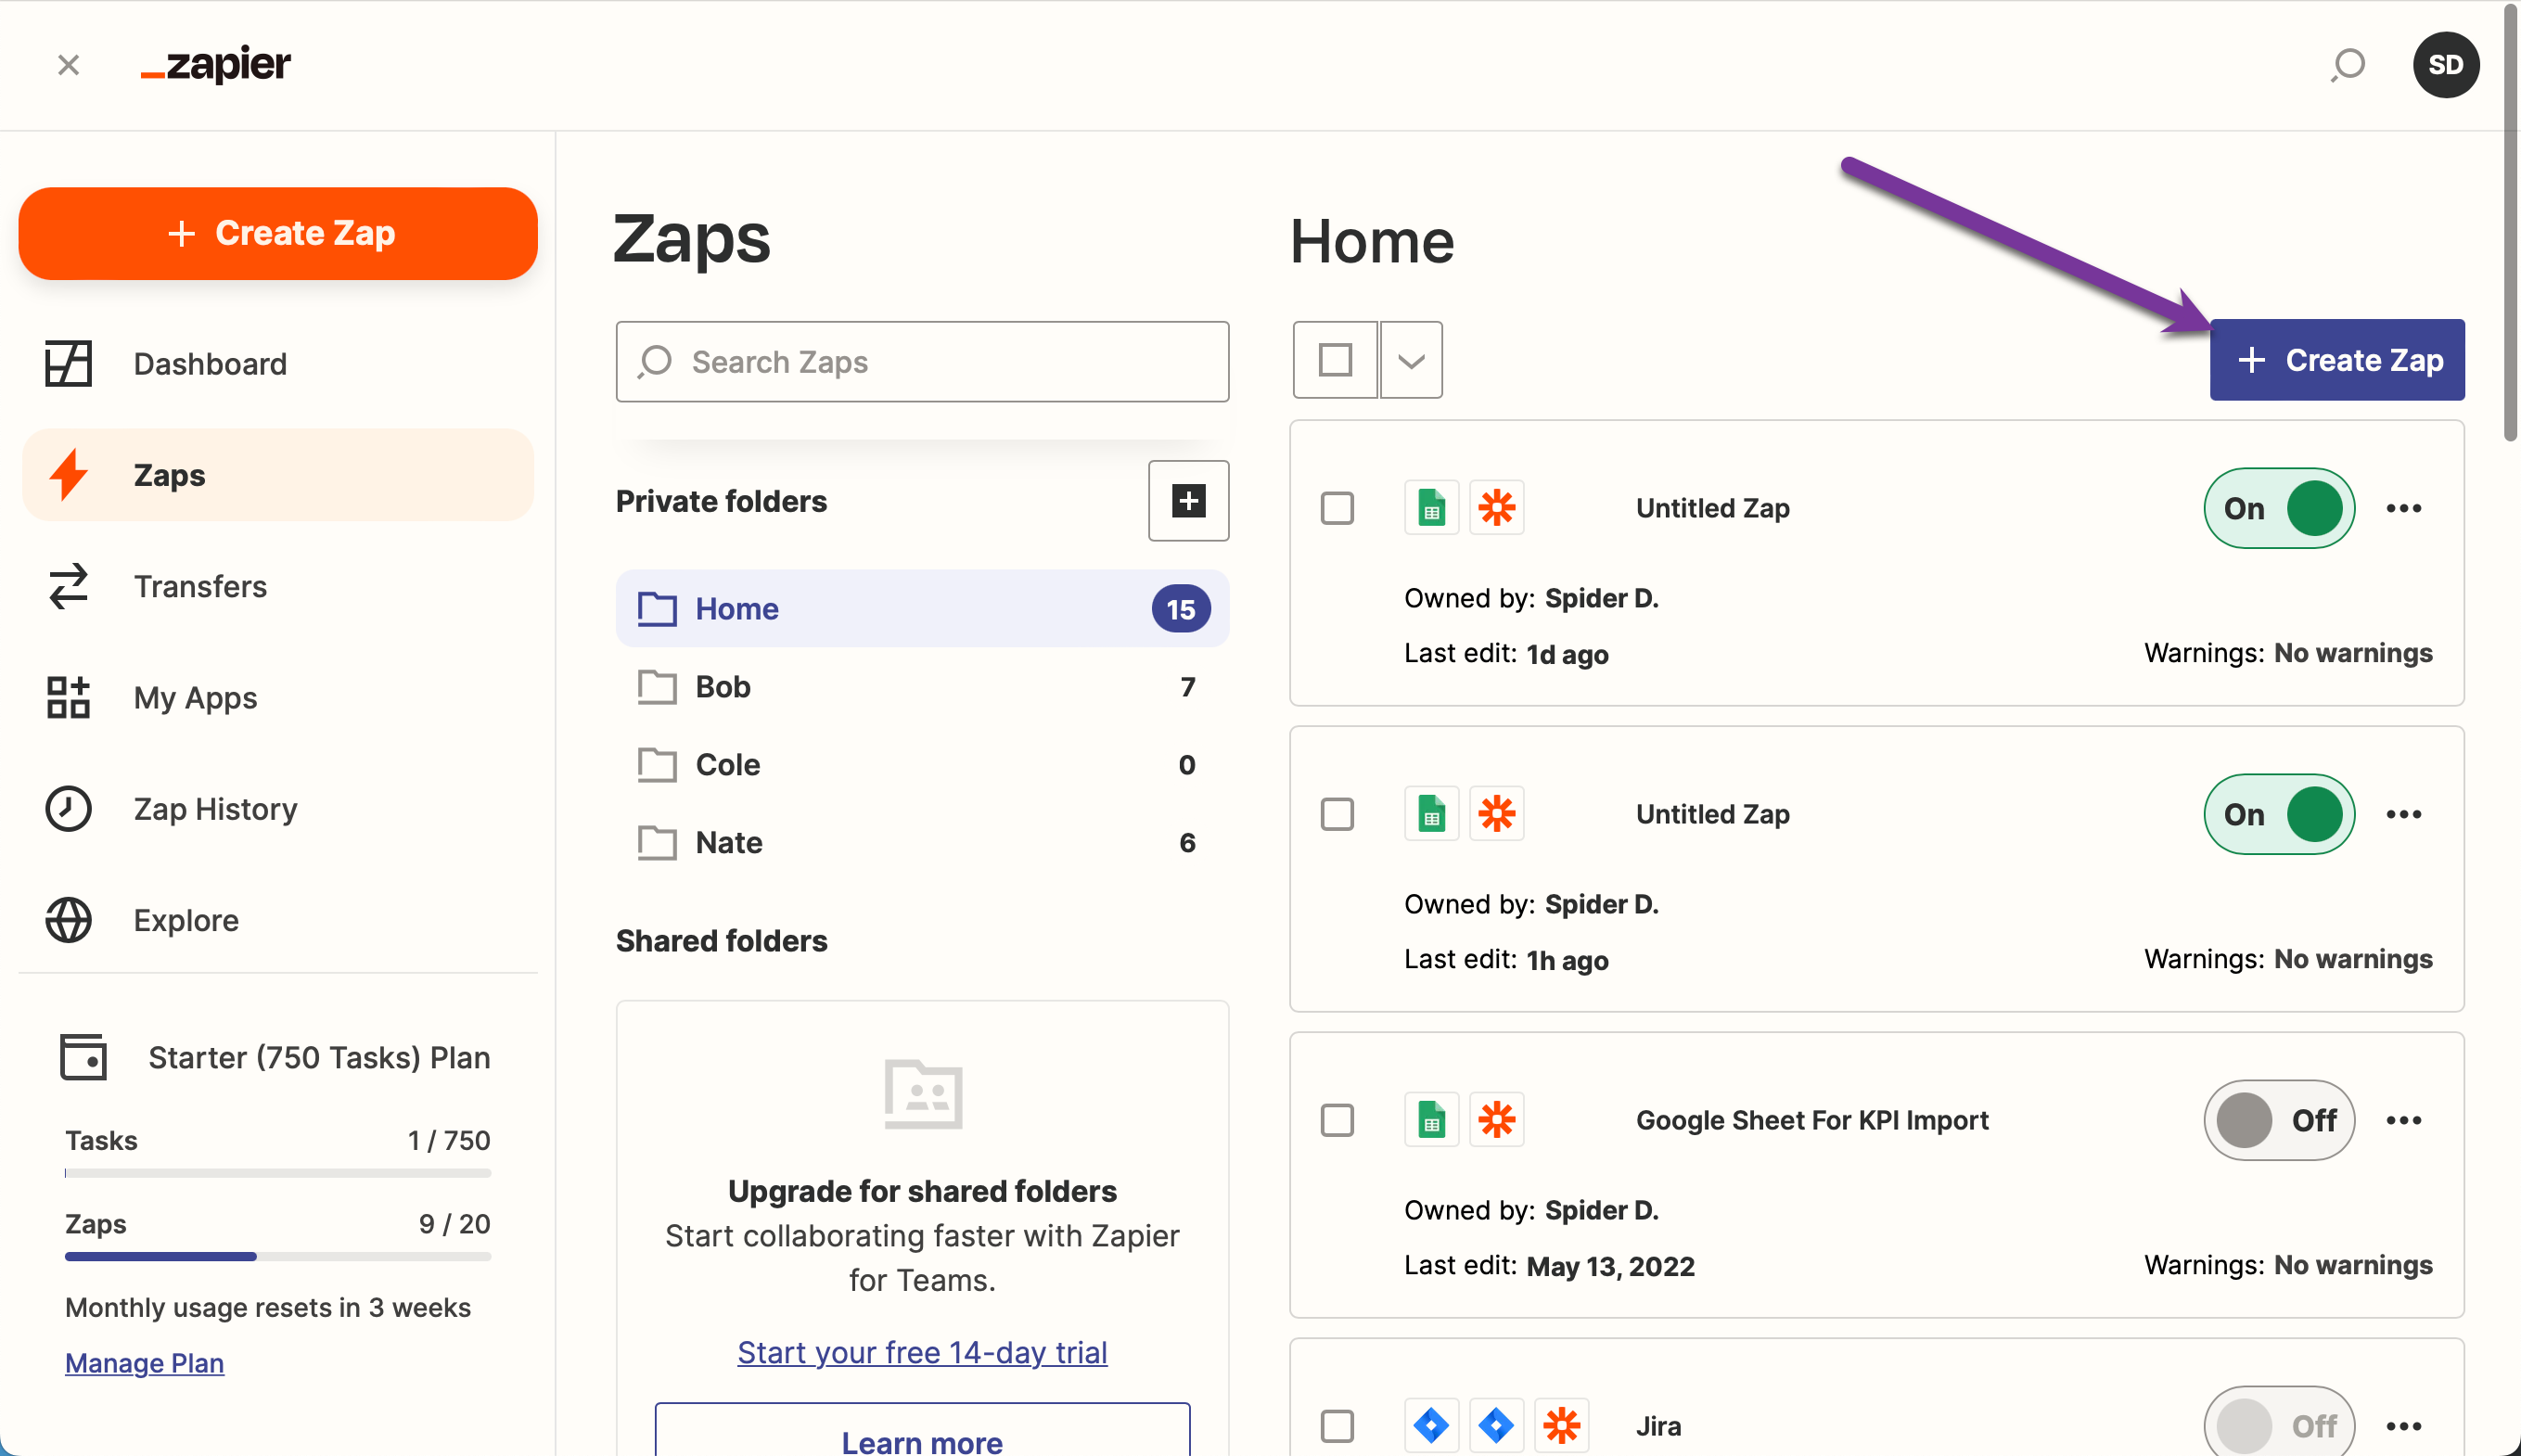
Task: Click the Google Sheets icon on the Untitled Zap edited 1d ago
Action: [1431, 508]
